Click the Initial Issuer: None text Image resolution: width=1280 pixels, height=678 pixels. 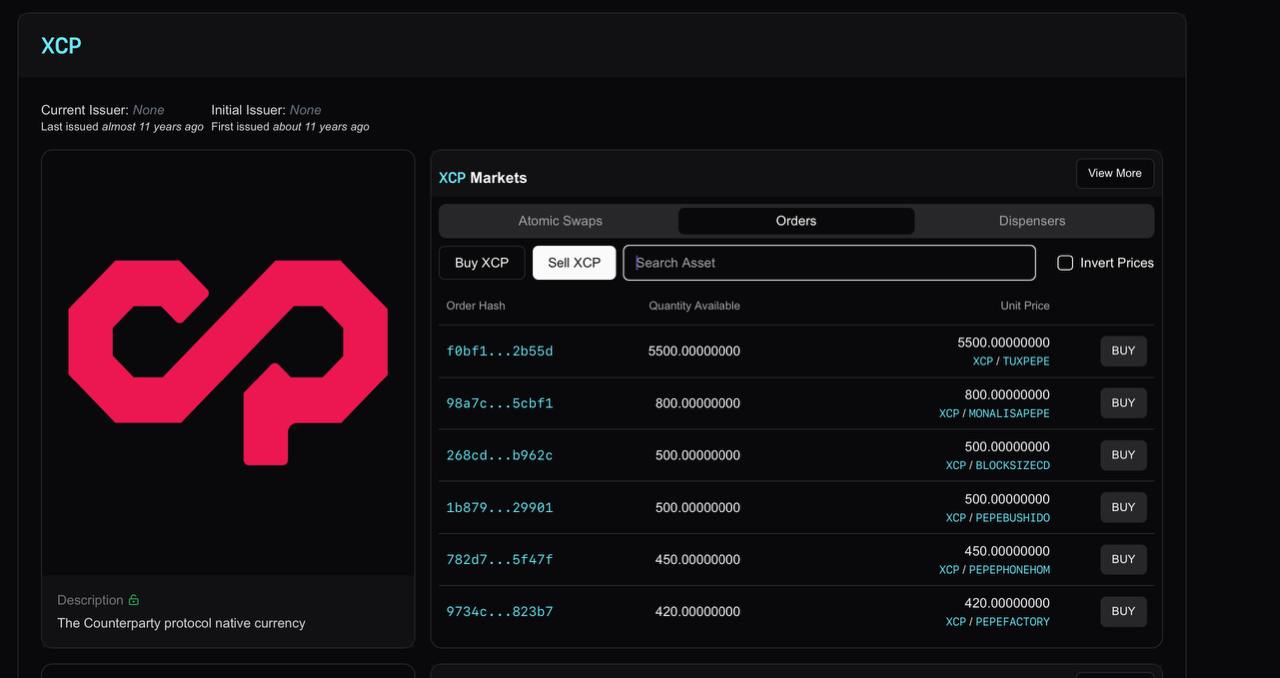coord(266,110)
